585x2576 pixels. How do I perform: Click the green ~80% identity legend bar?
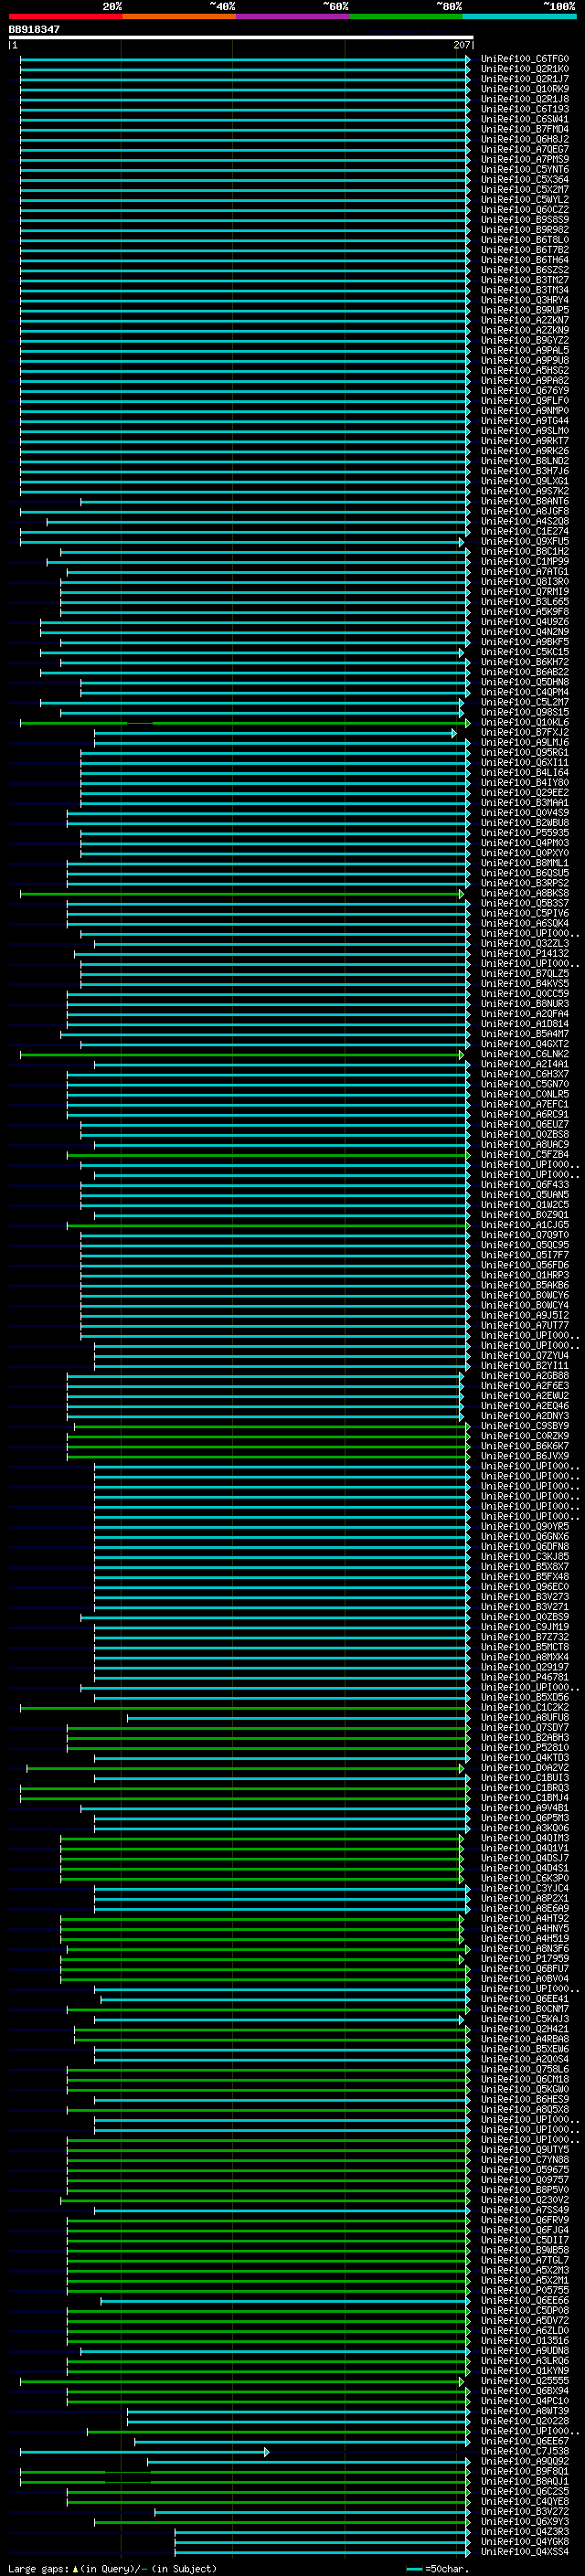[x=406, y=16]
